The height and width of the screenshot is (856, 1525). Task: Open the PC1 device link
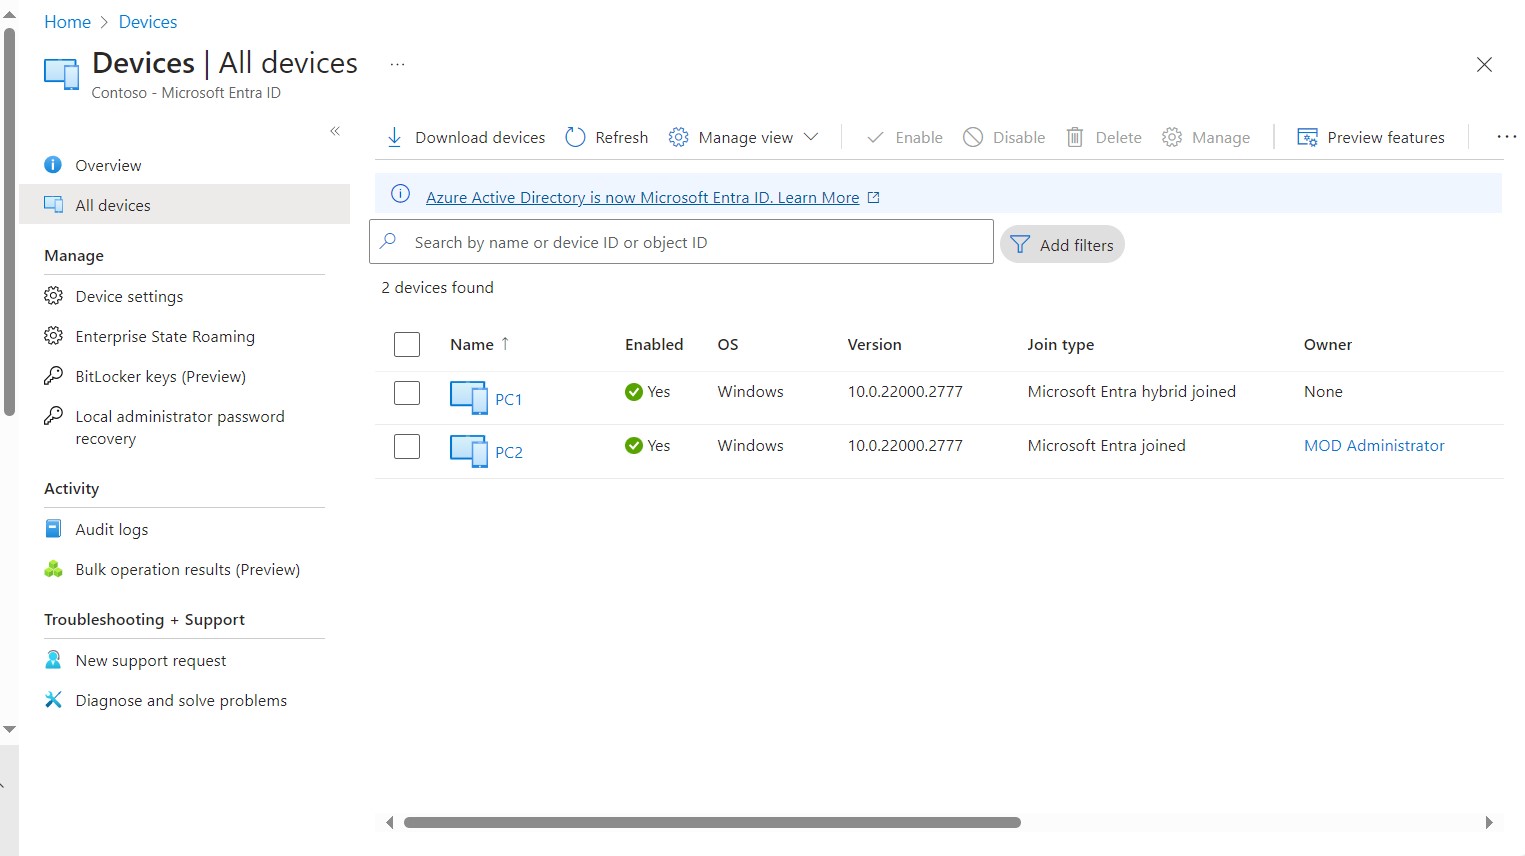coord(508,399)
